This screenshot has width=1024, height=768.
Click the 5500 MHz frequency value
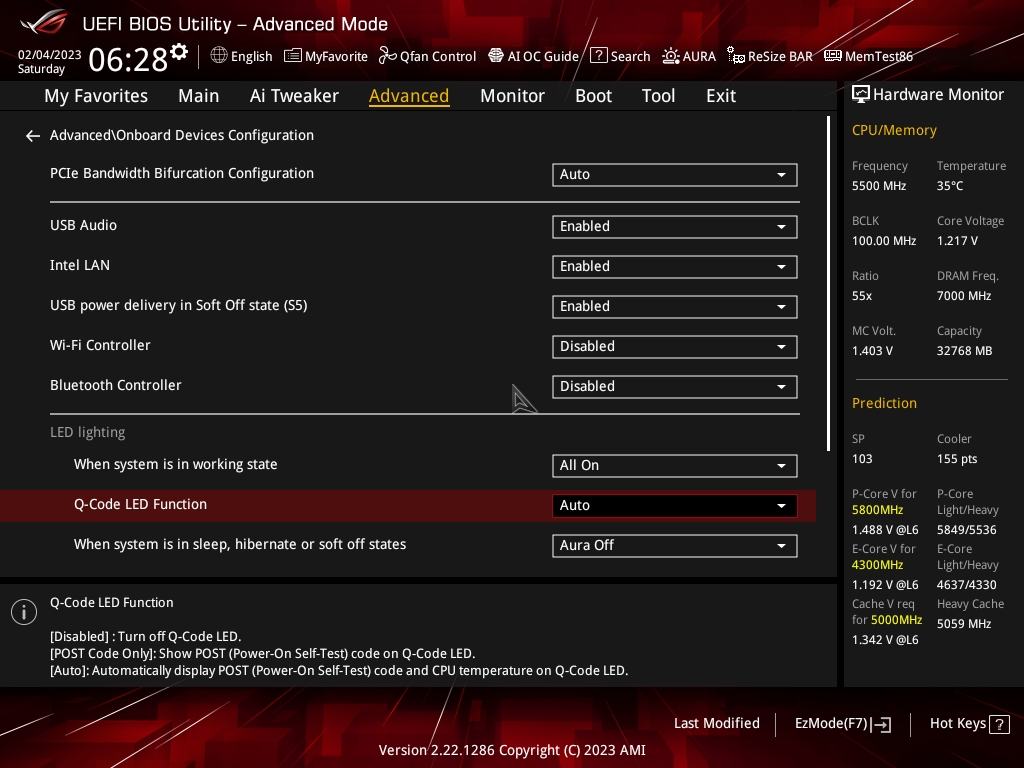coord(879,186)
